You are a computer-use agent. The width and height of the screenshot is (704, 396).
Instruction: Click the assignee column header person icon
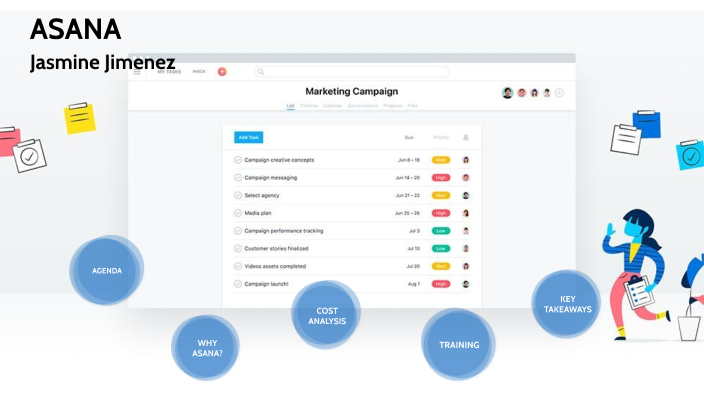click(466, 137)
